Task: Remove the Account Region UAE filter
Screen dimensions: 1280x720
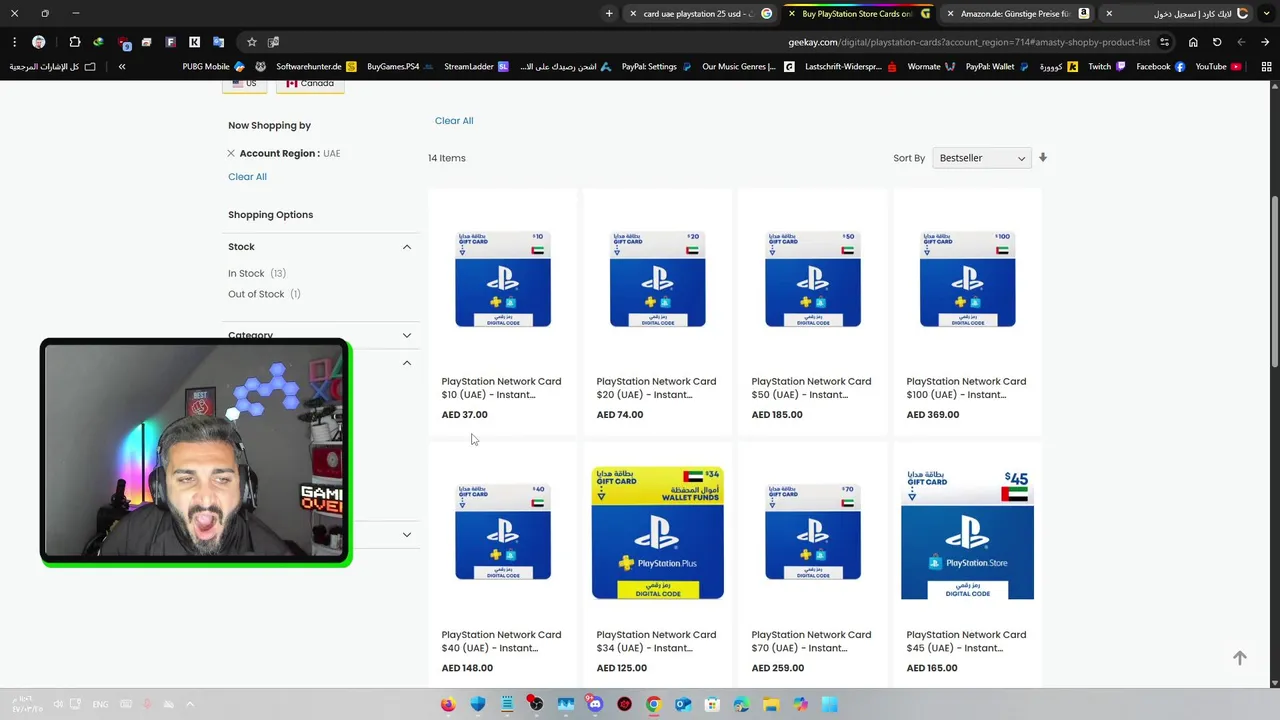Action: tap(231, 153)
